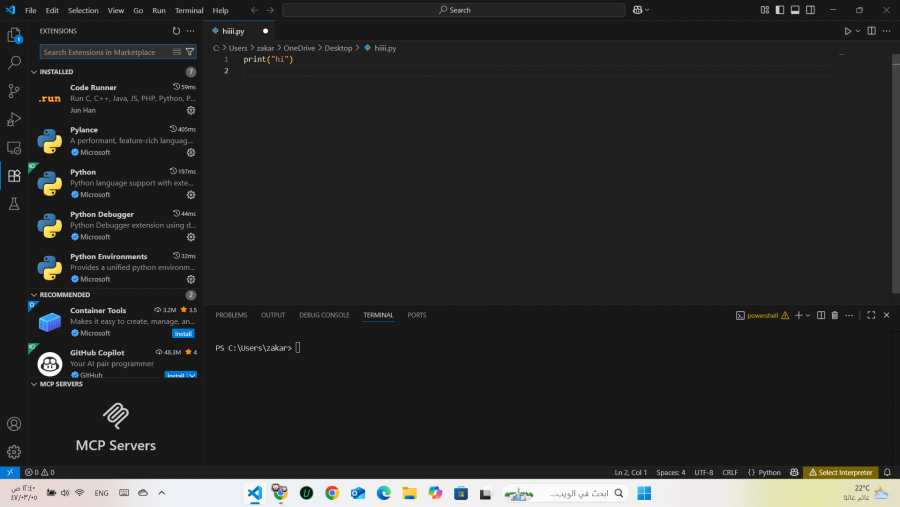
Task: Open the remote window indicator
Action: click(10, 472)
